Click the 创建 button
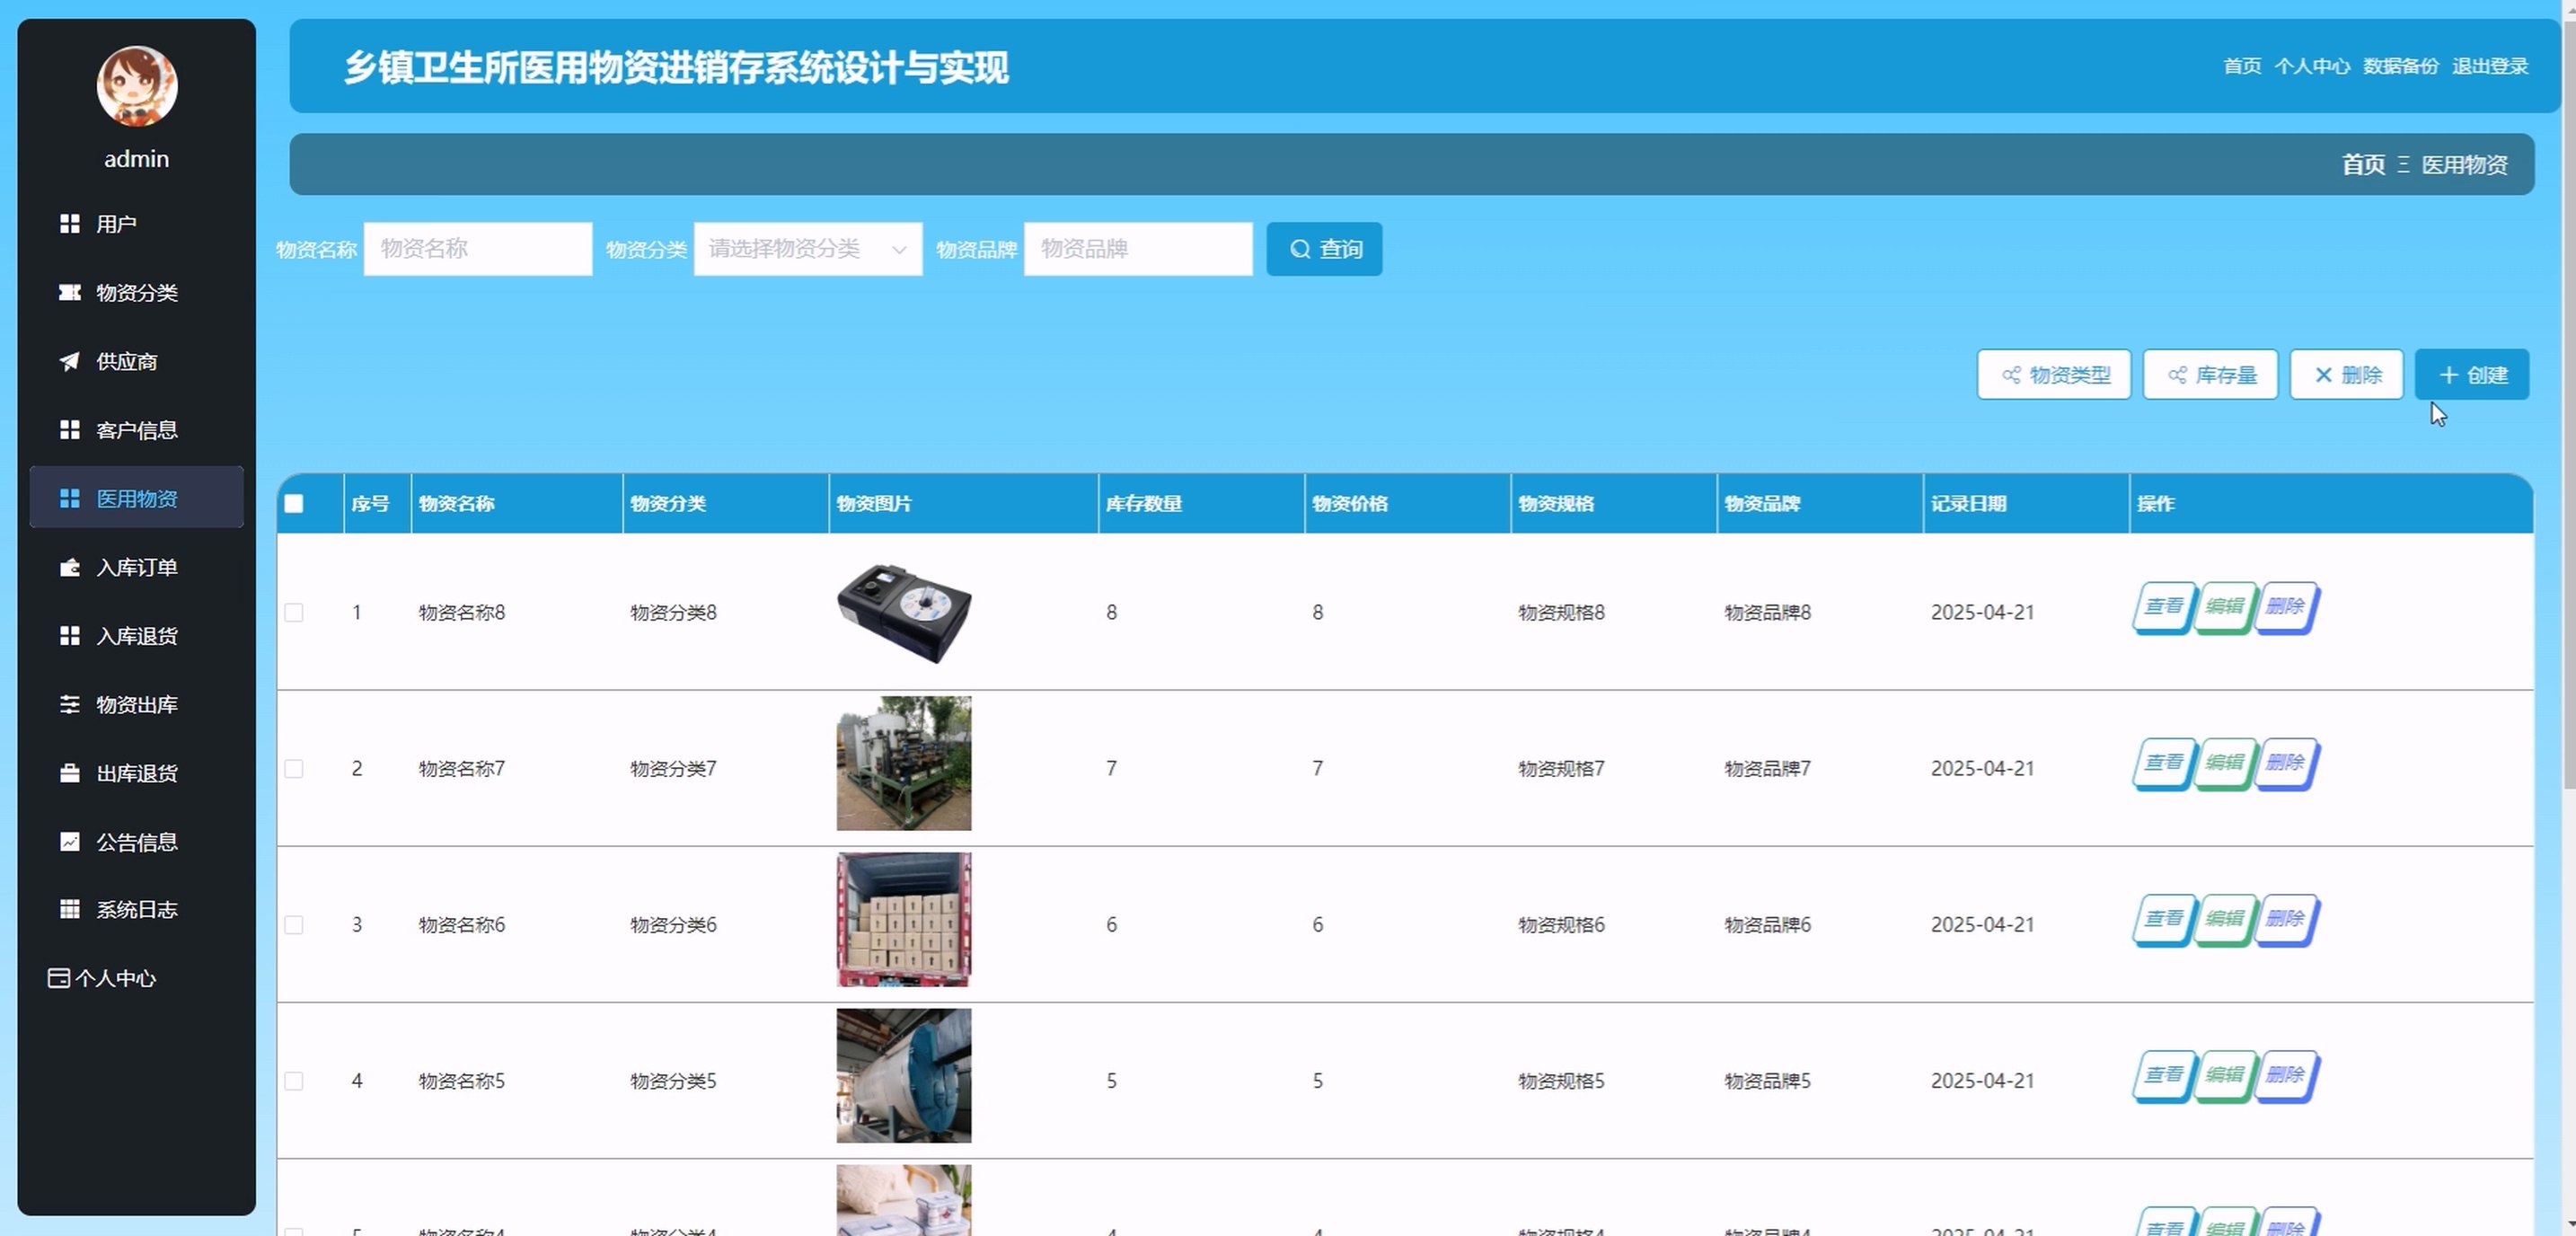 click(x=2471, y=375)
